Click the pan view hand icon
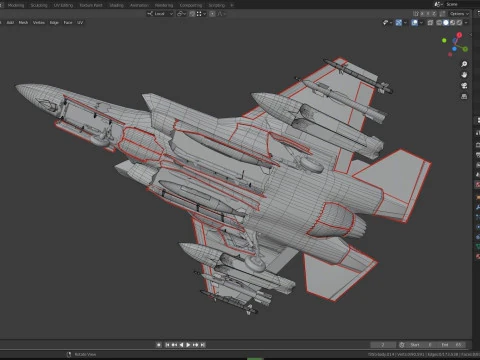480x360 pixels. point(464,75)
